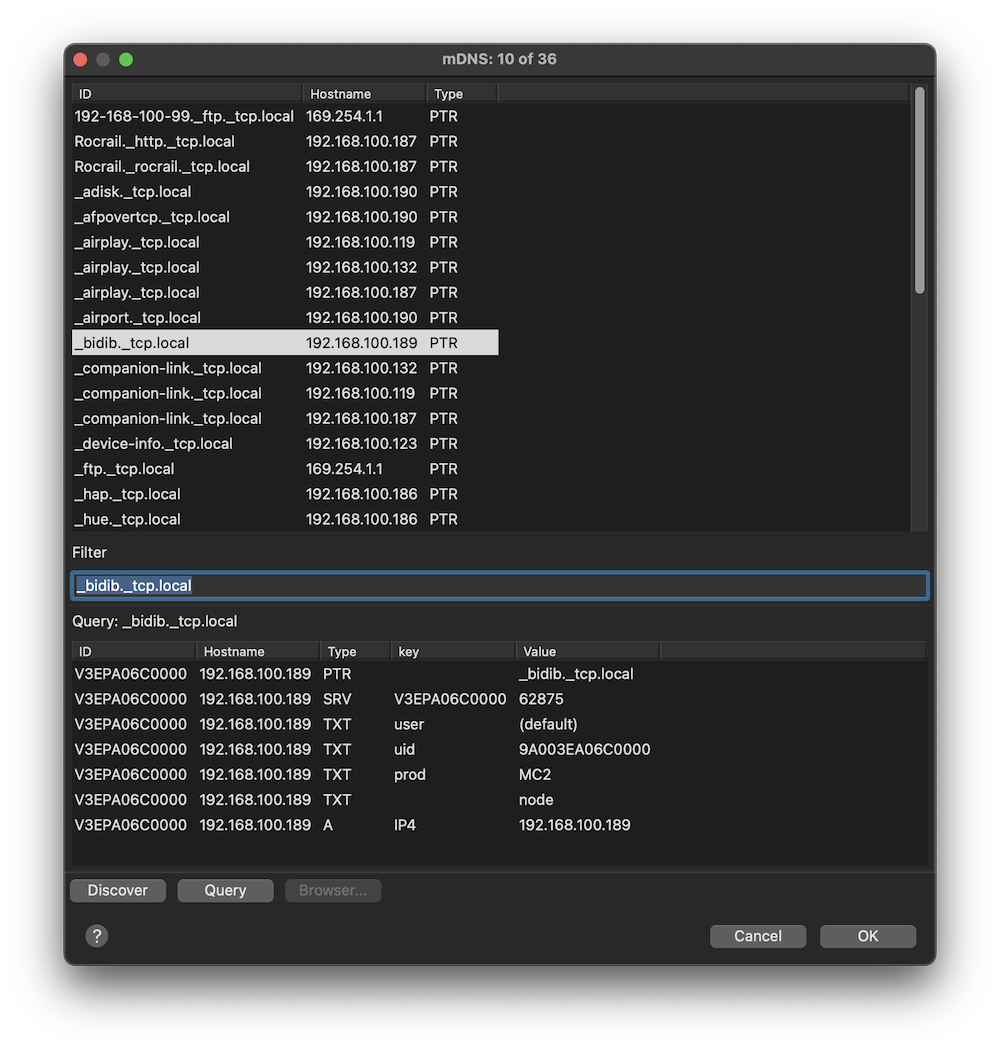Click the Value column header in query table
The height and width of the screenshot is (1050, 1000).
pyautogui.click(x=587, y=651)
